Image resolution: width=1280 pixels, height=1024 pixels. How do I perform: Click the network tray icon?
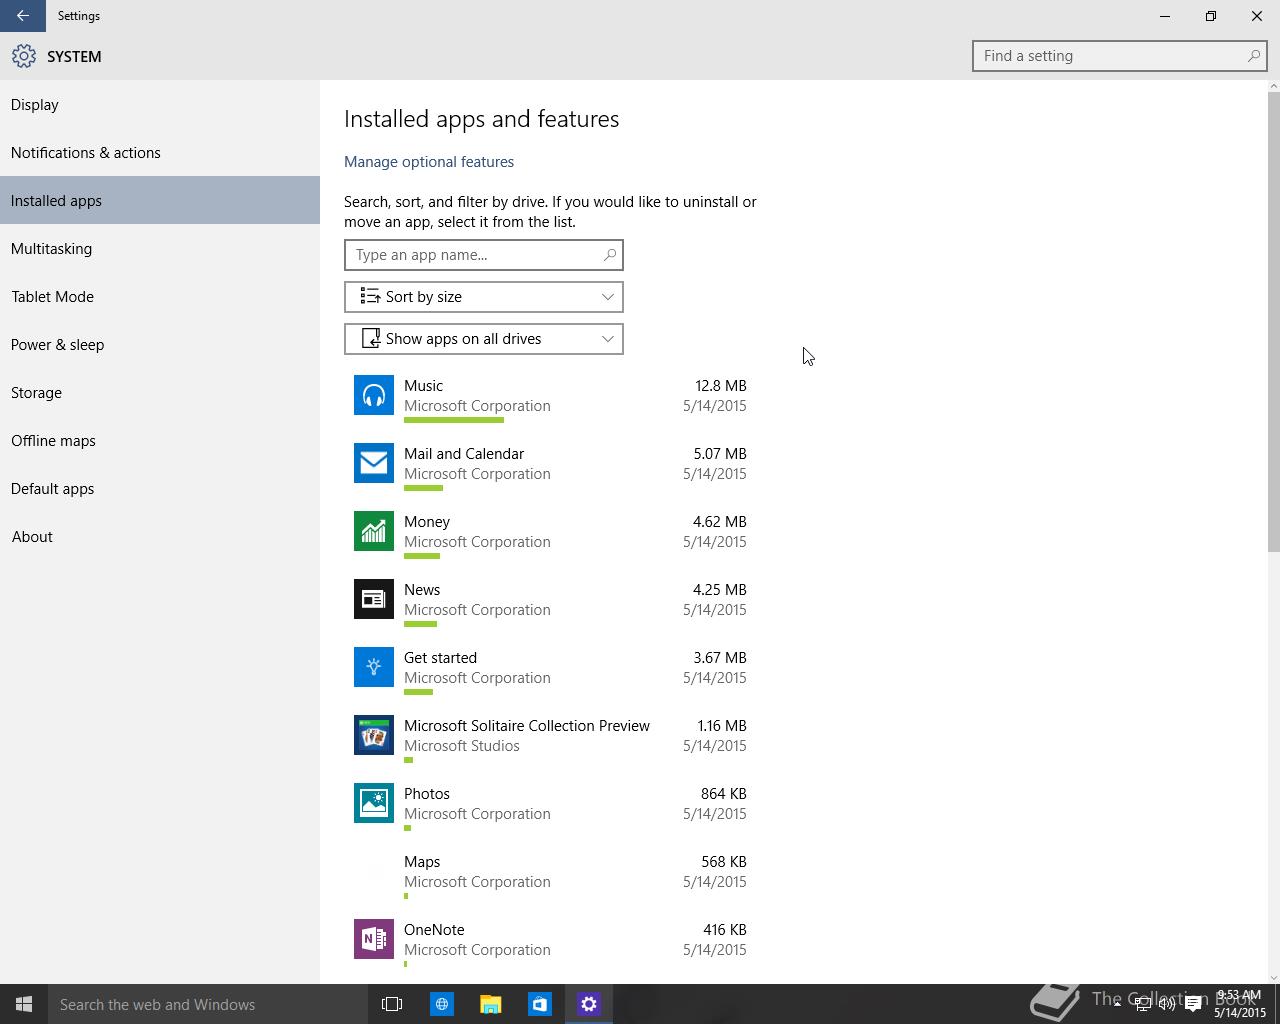click(1142, 1005)
